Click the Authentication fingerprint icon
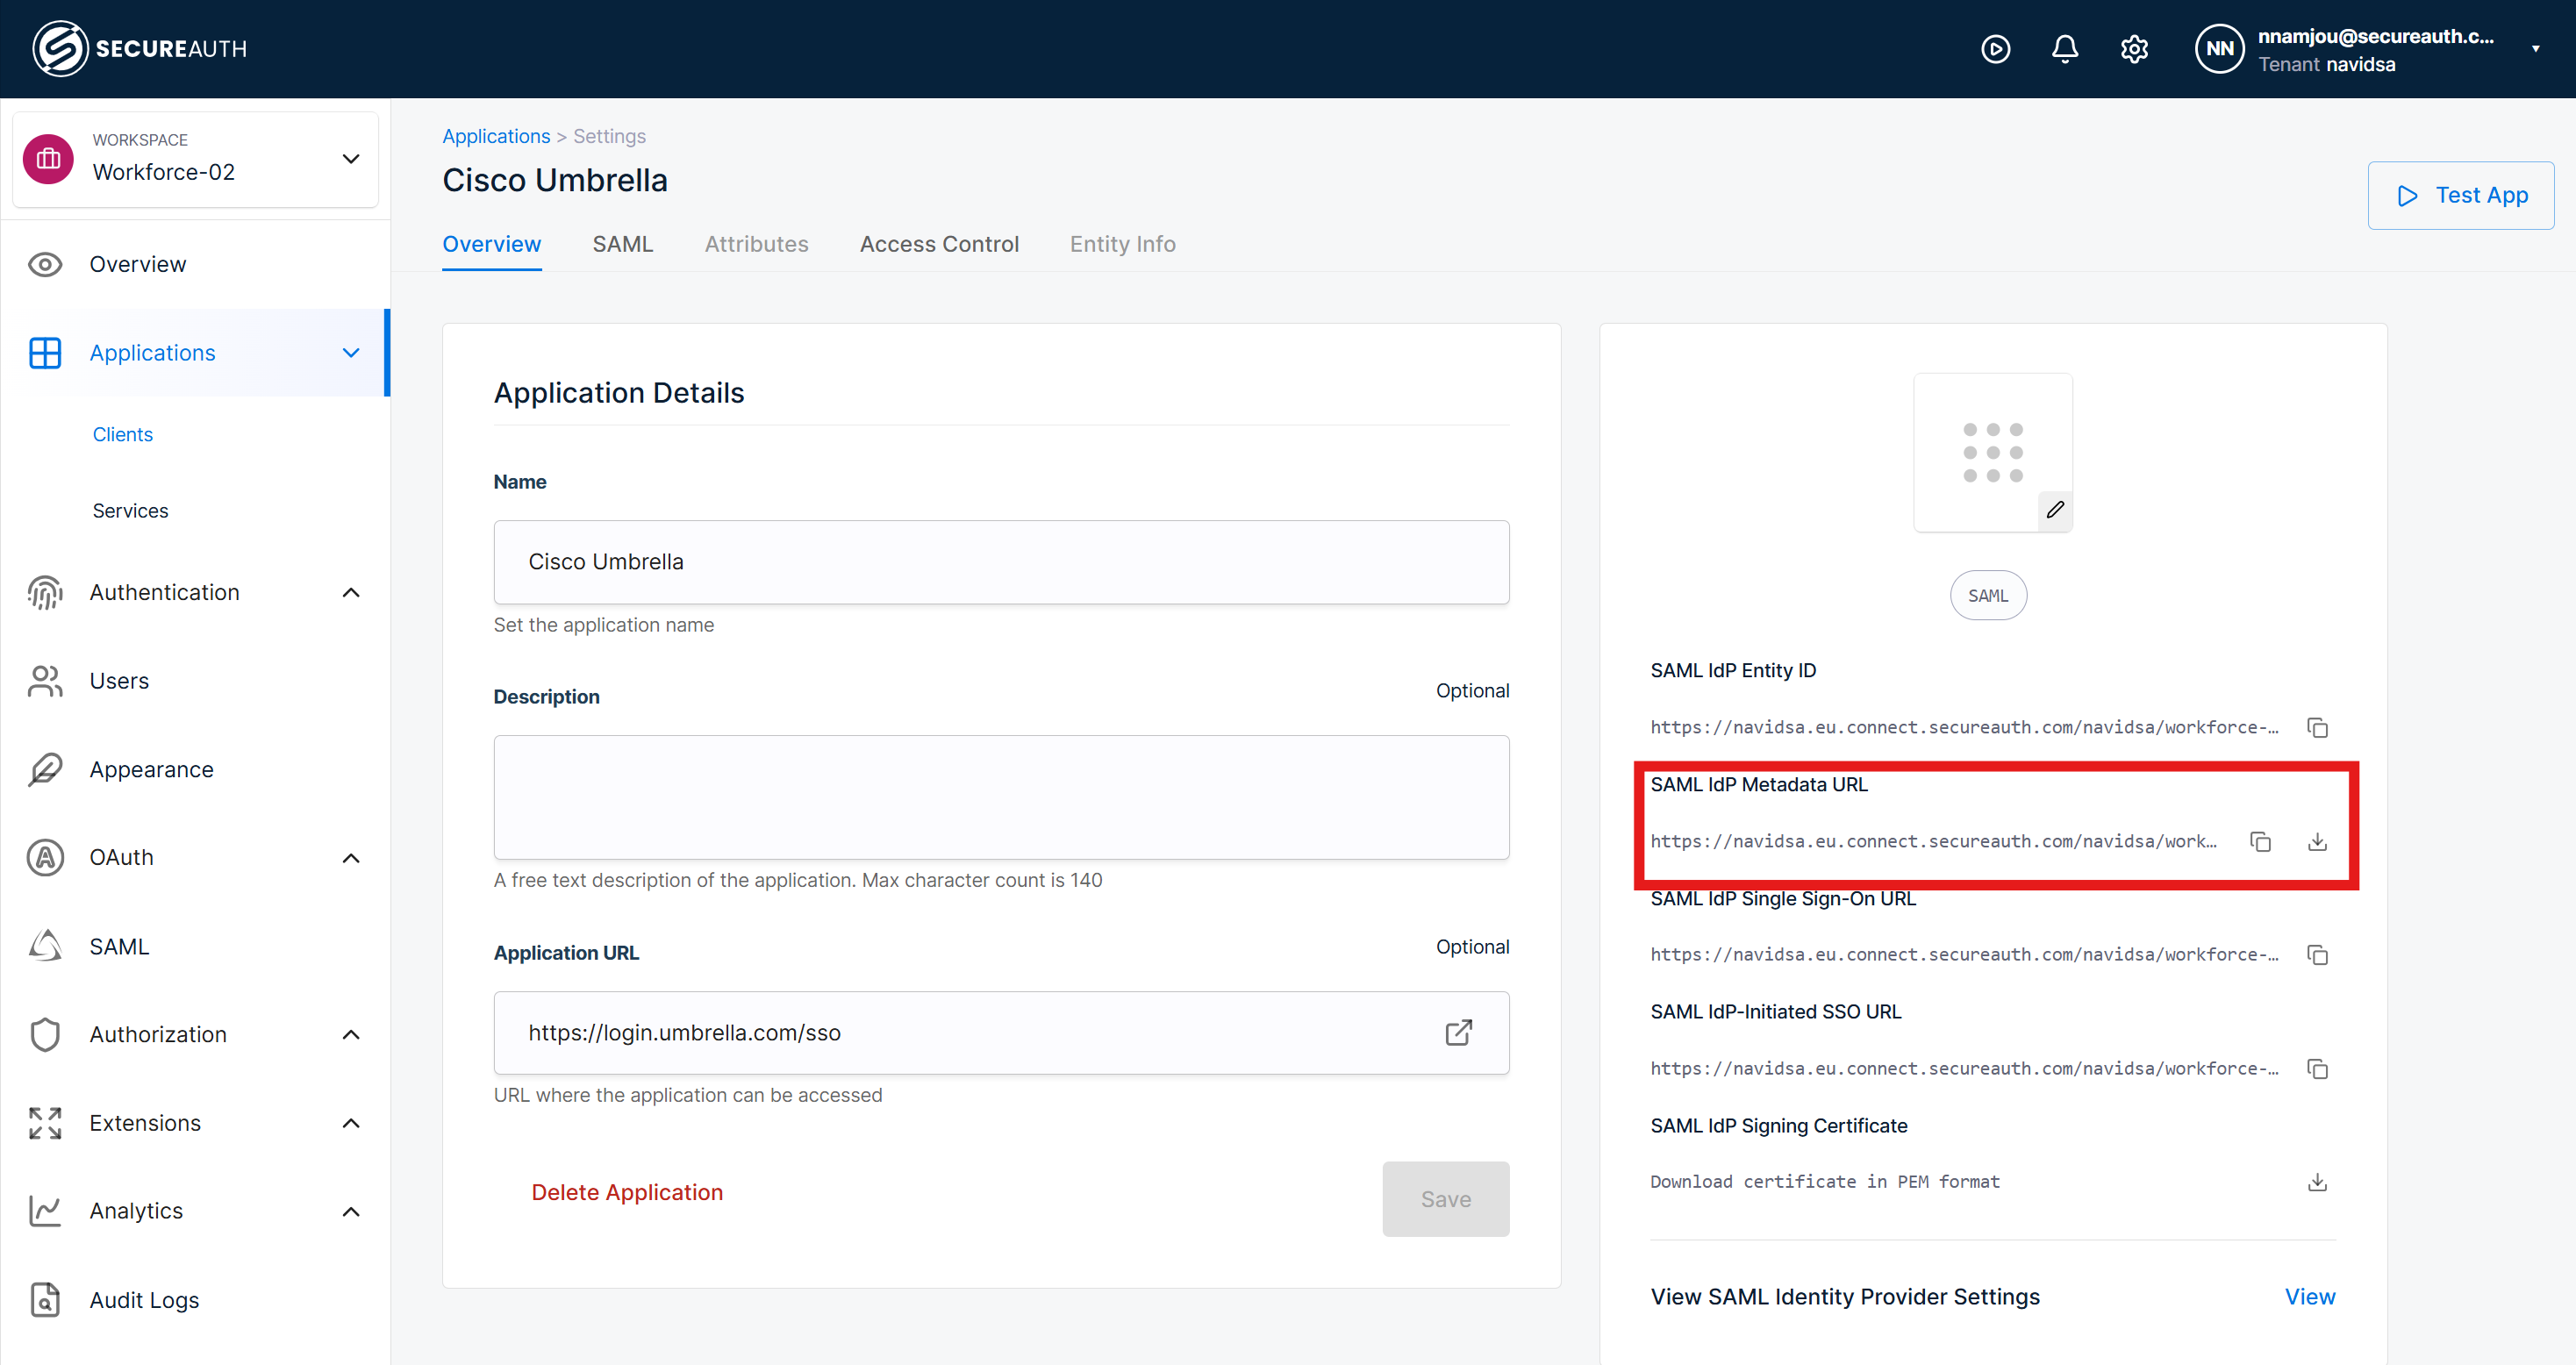The width and height of the screenshot is (2576, 1365). (x=45, y=593)
